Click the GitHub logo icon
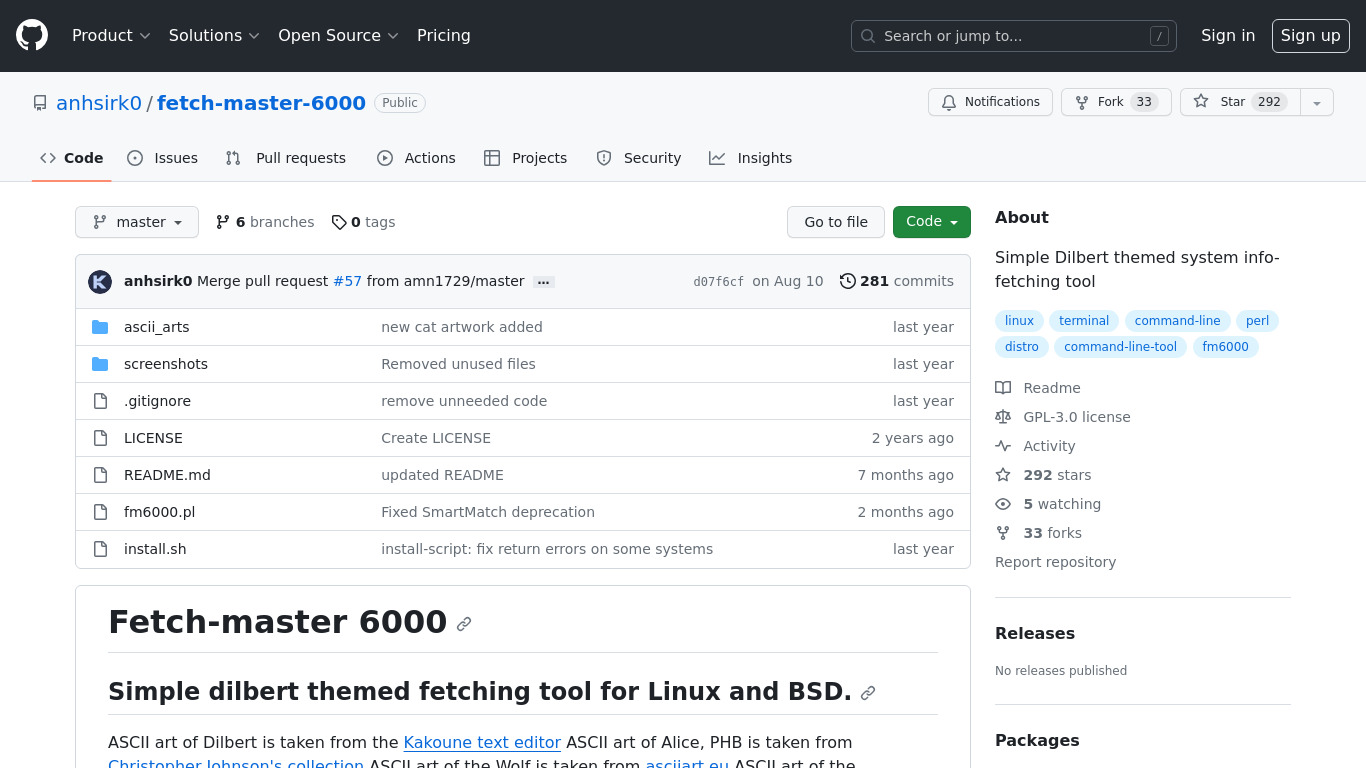The height and width of the screenshot is (768, 1366). pos(32,36)
